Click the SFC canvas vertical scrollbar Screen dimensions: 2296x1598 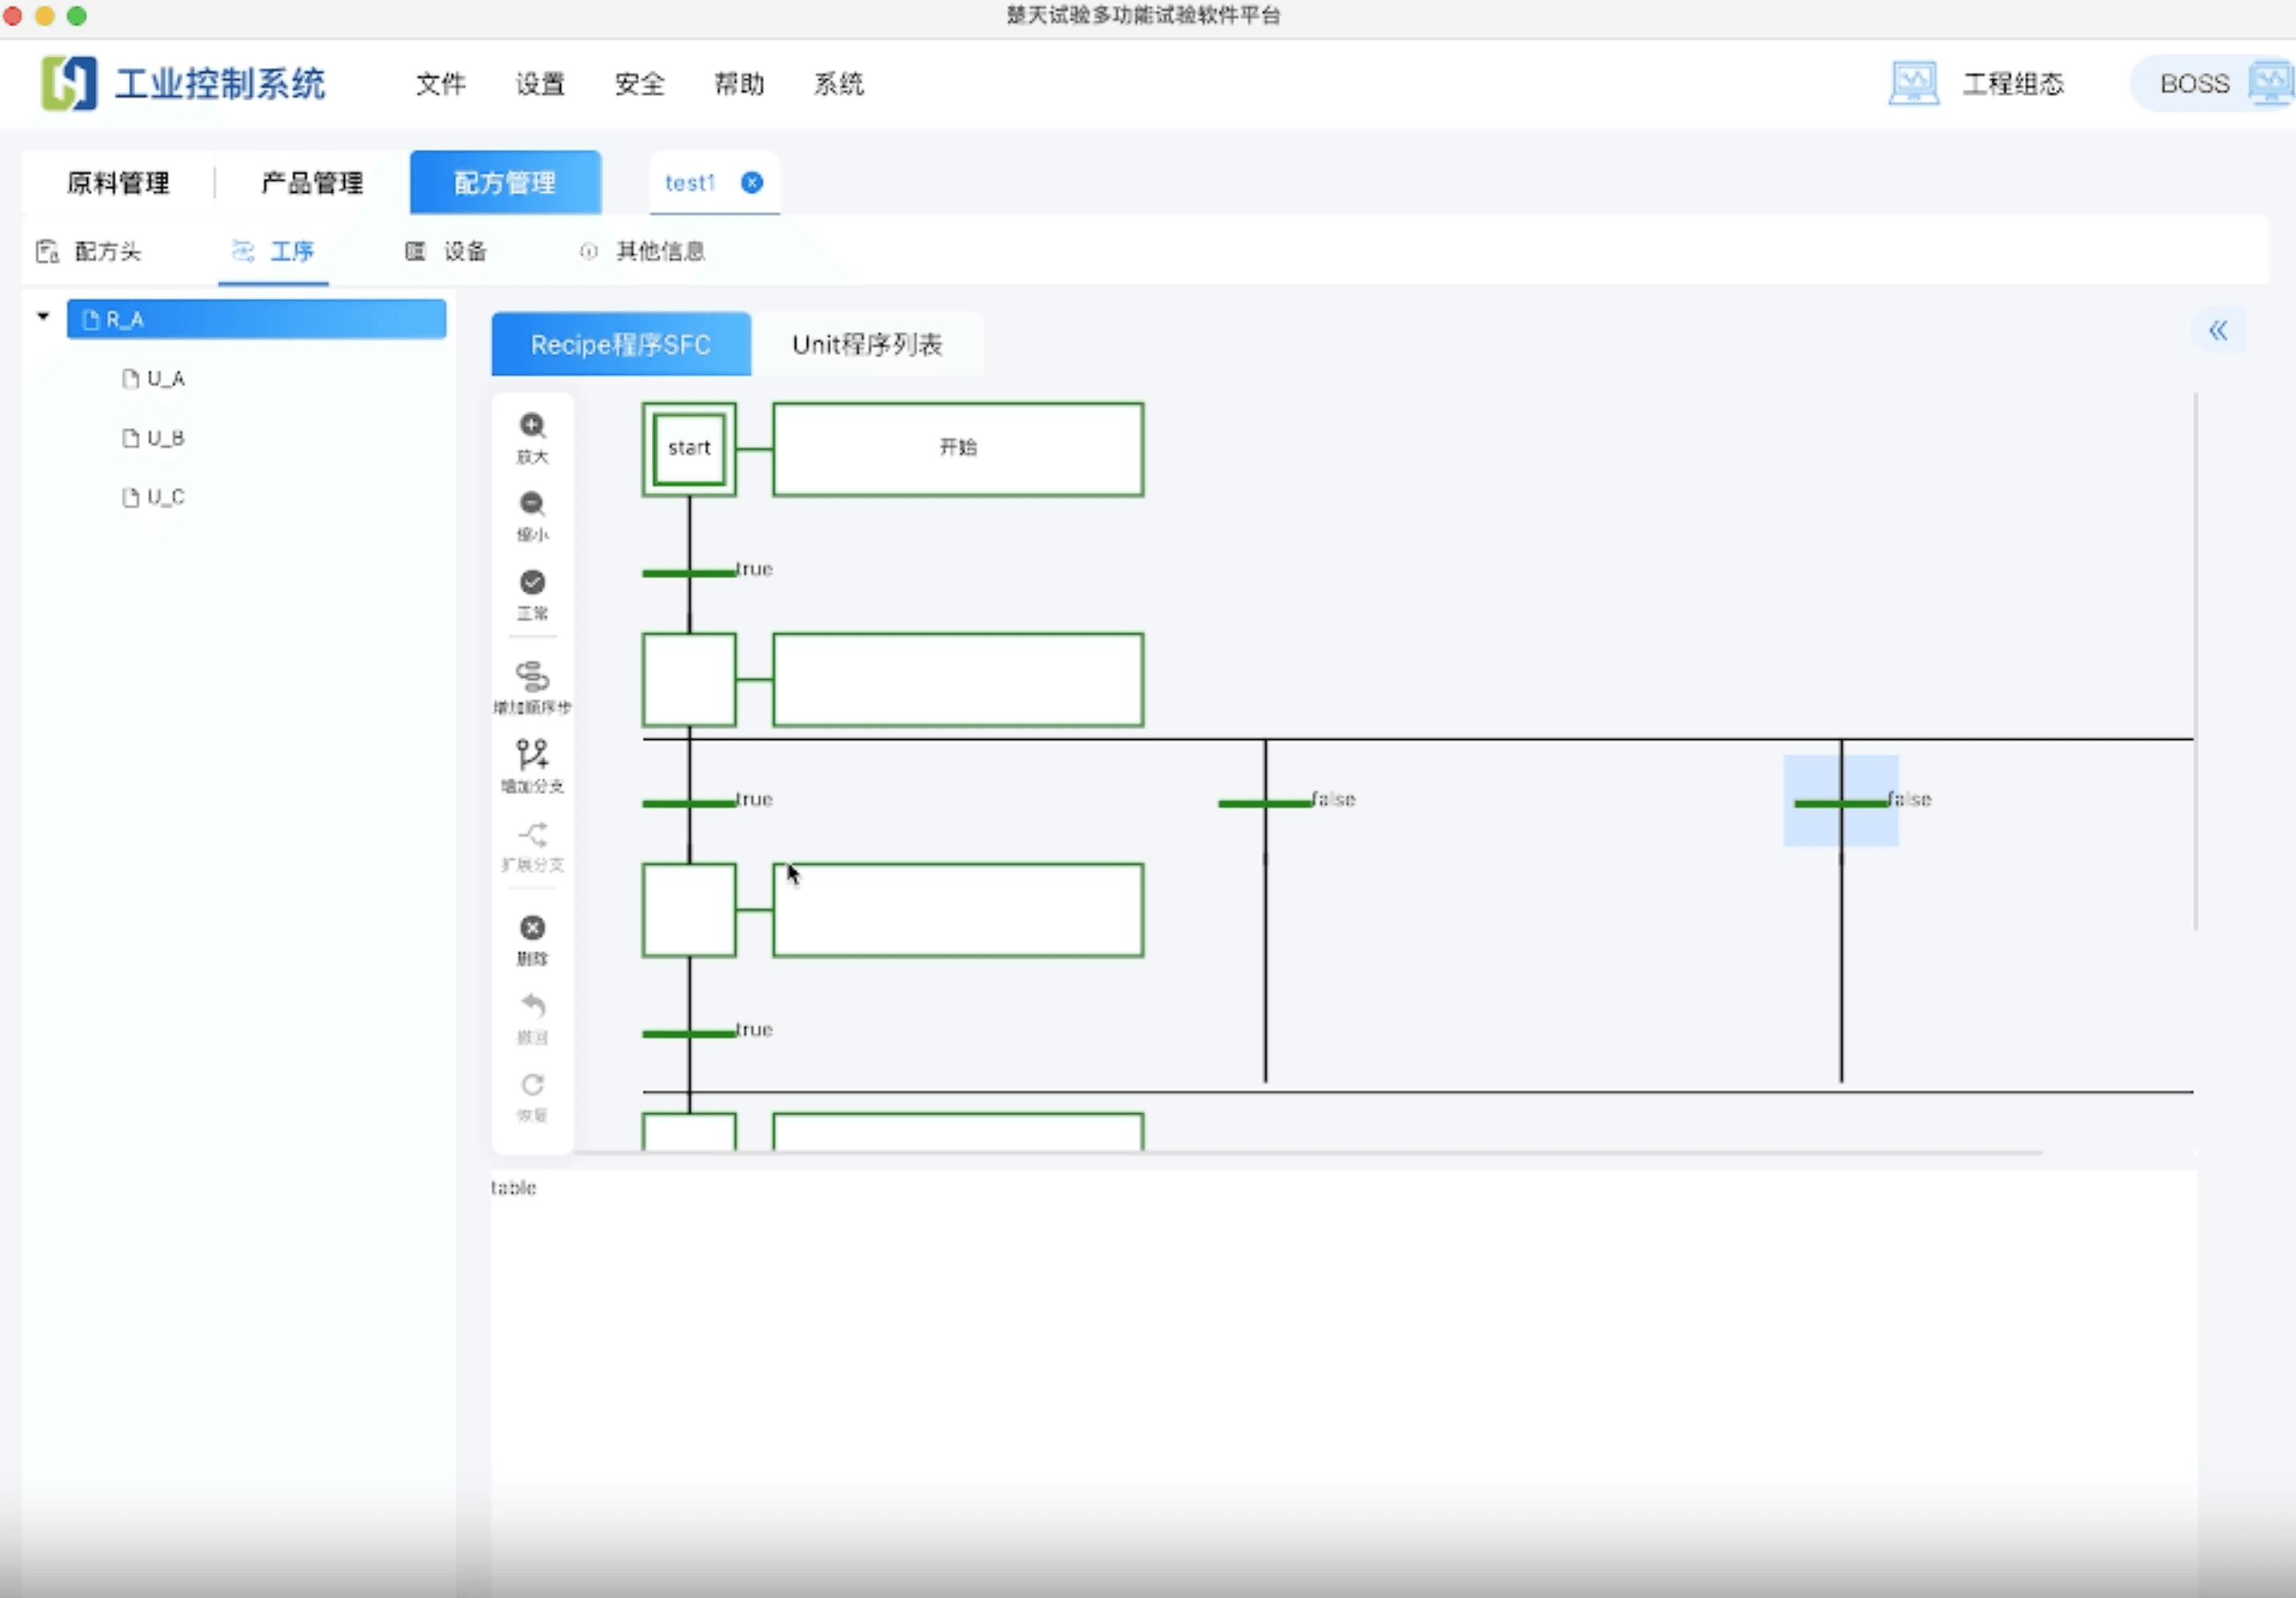tap(2196, 660)
